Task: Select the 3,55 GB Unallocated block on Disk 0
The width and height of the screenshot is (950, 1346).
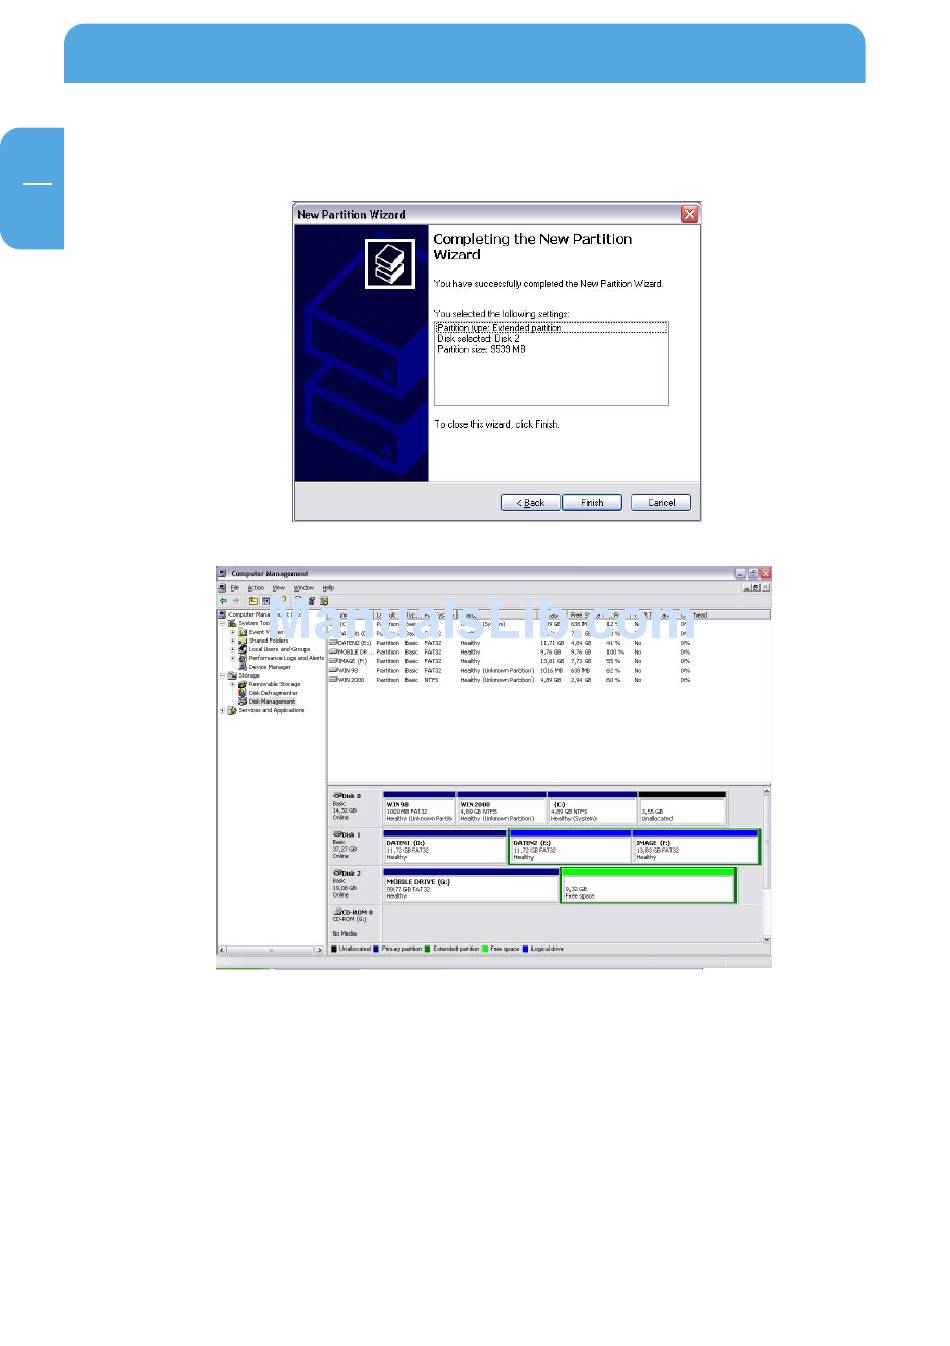Action: (x=682, y=808)
